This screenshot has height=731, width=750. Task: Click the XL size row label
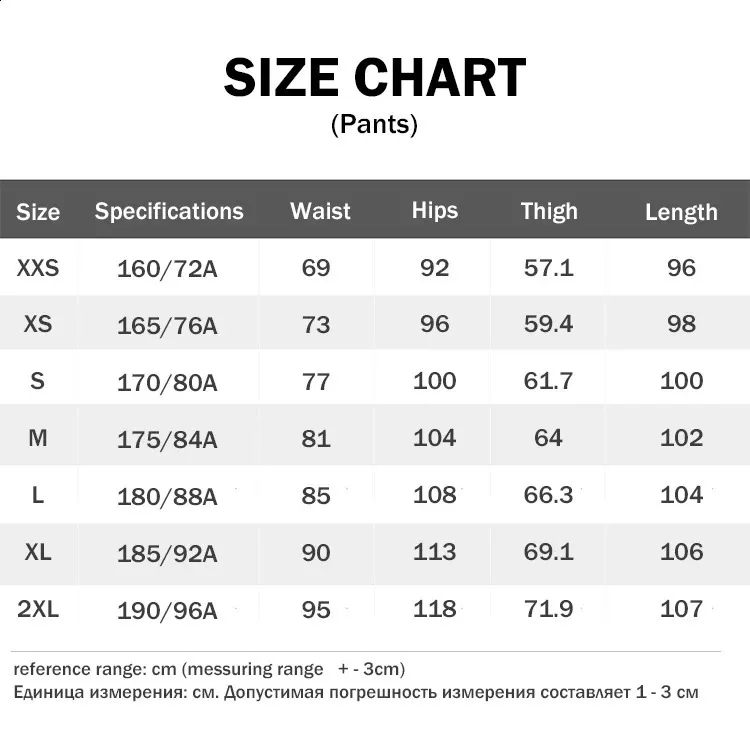tap(38, 551)
